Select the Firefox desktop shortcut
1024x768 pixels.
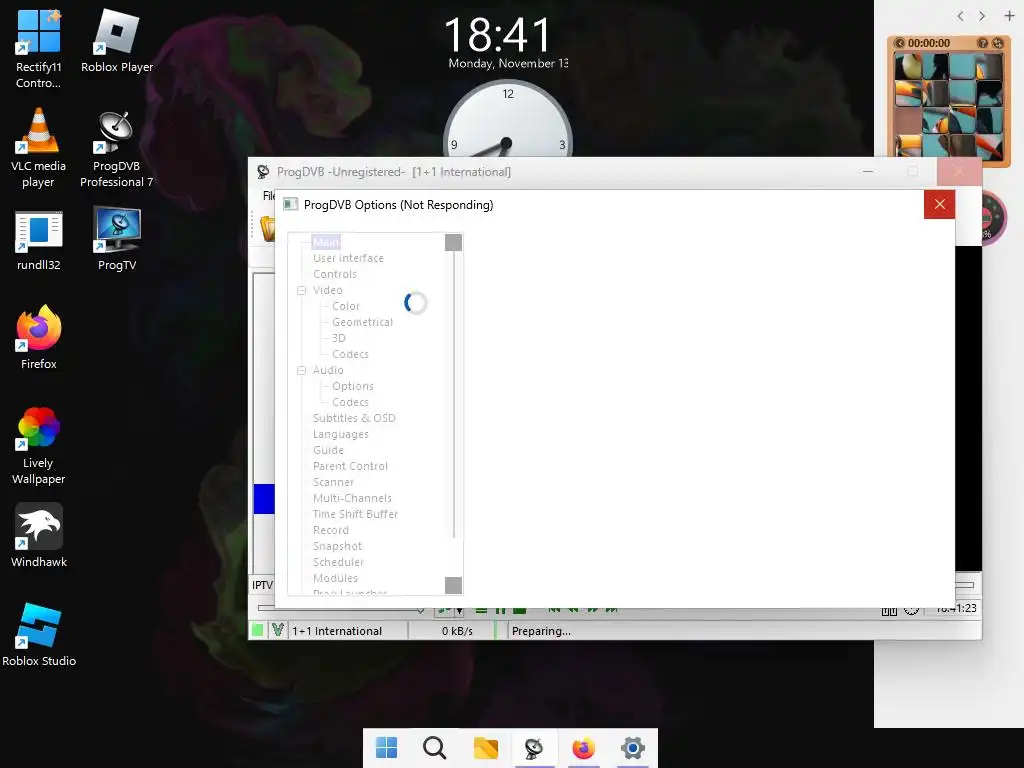click(39, 338)
